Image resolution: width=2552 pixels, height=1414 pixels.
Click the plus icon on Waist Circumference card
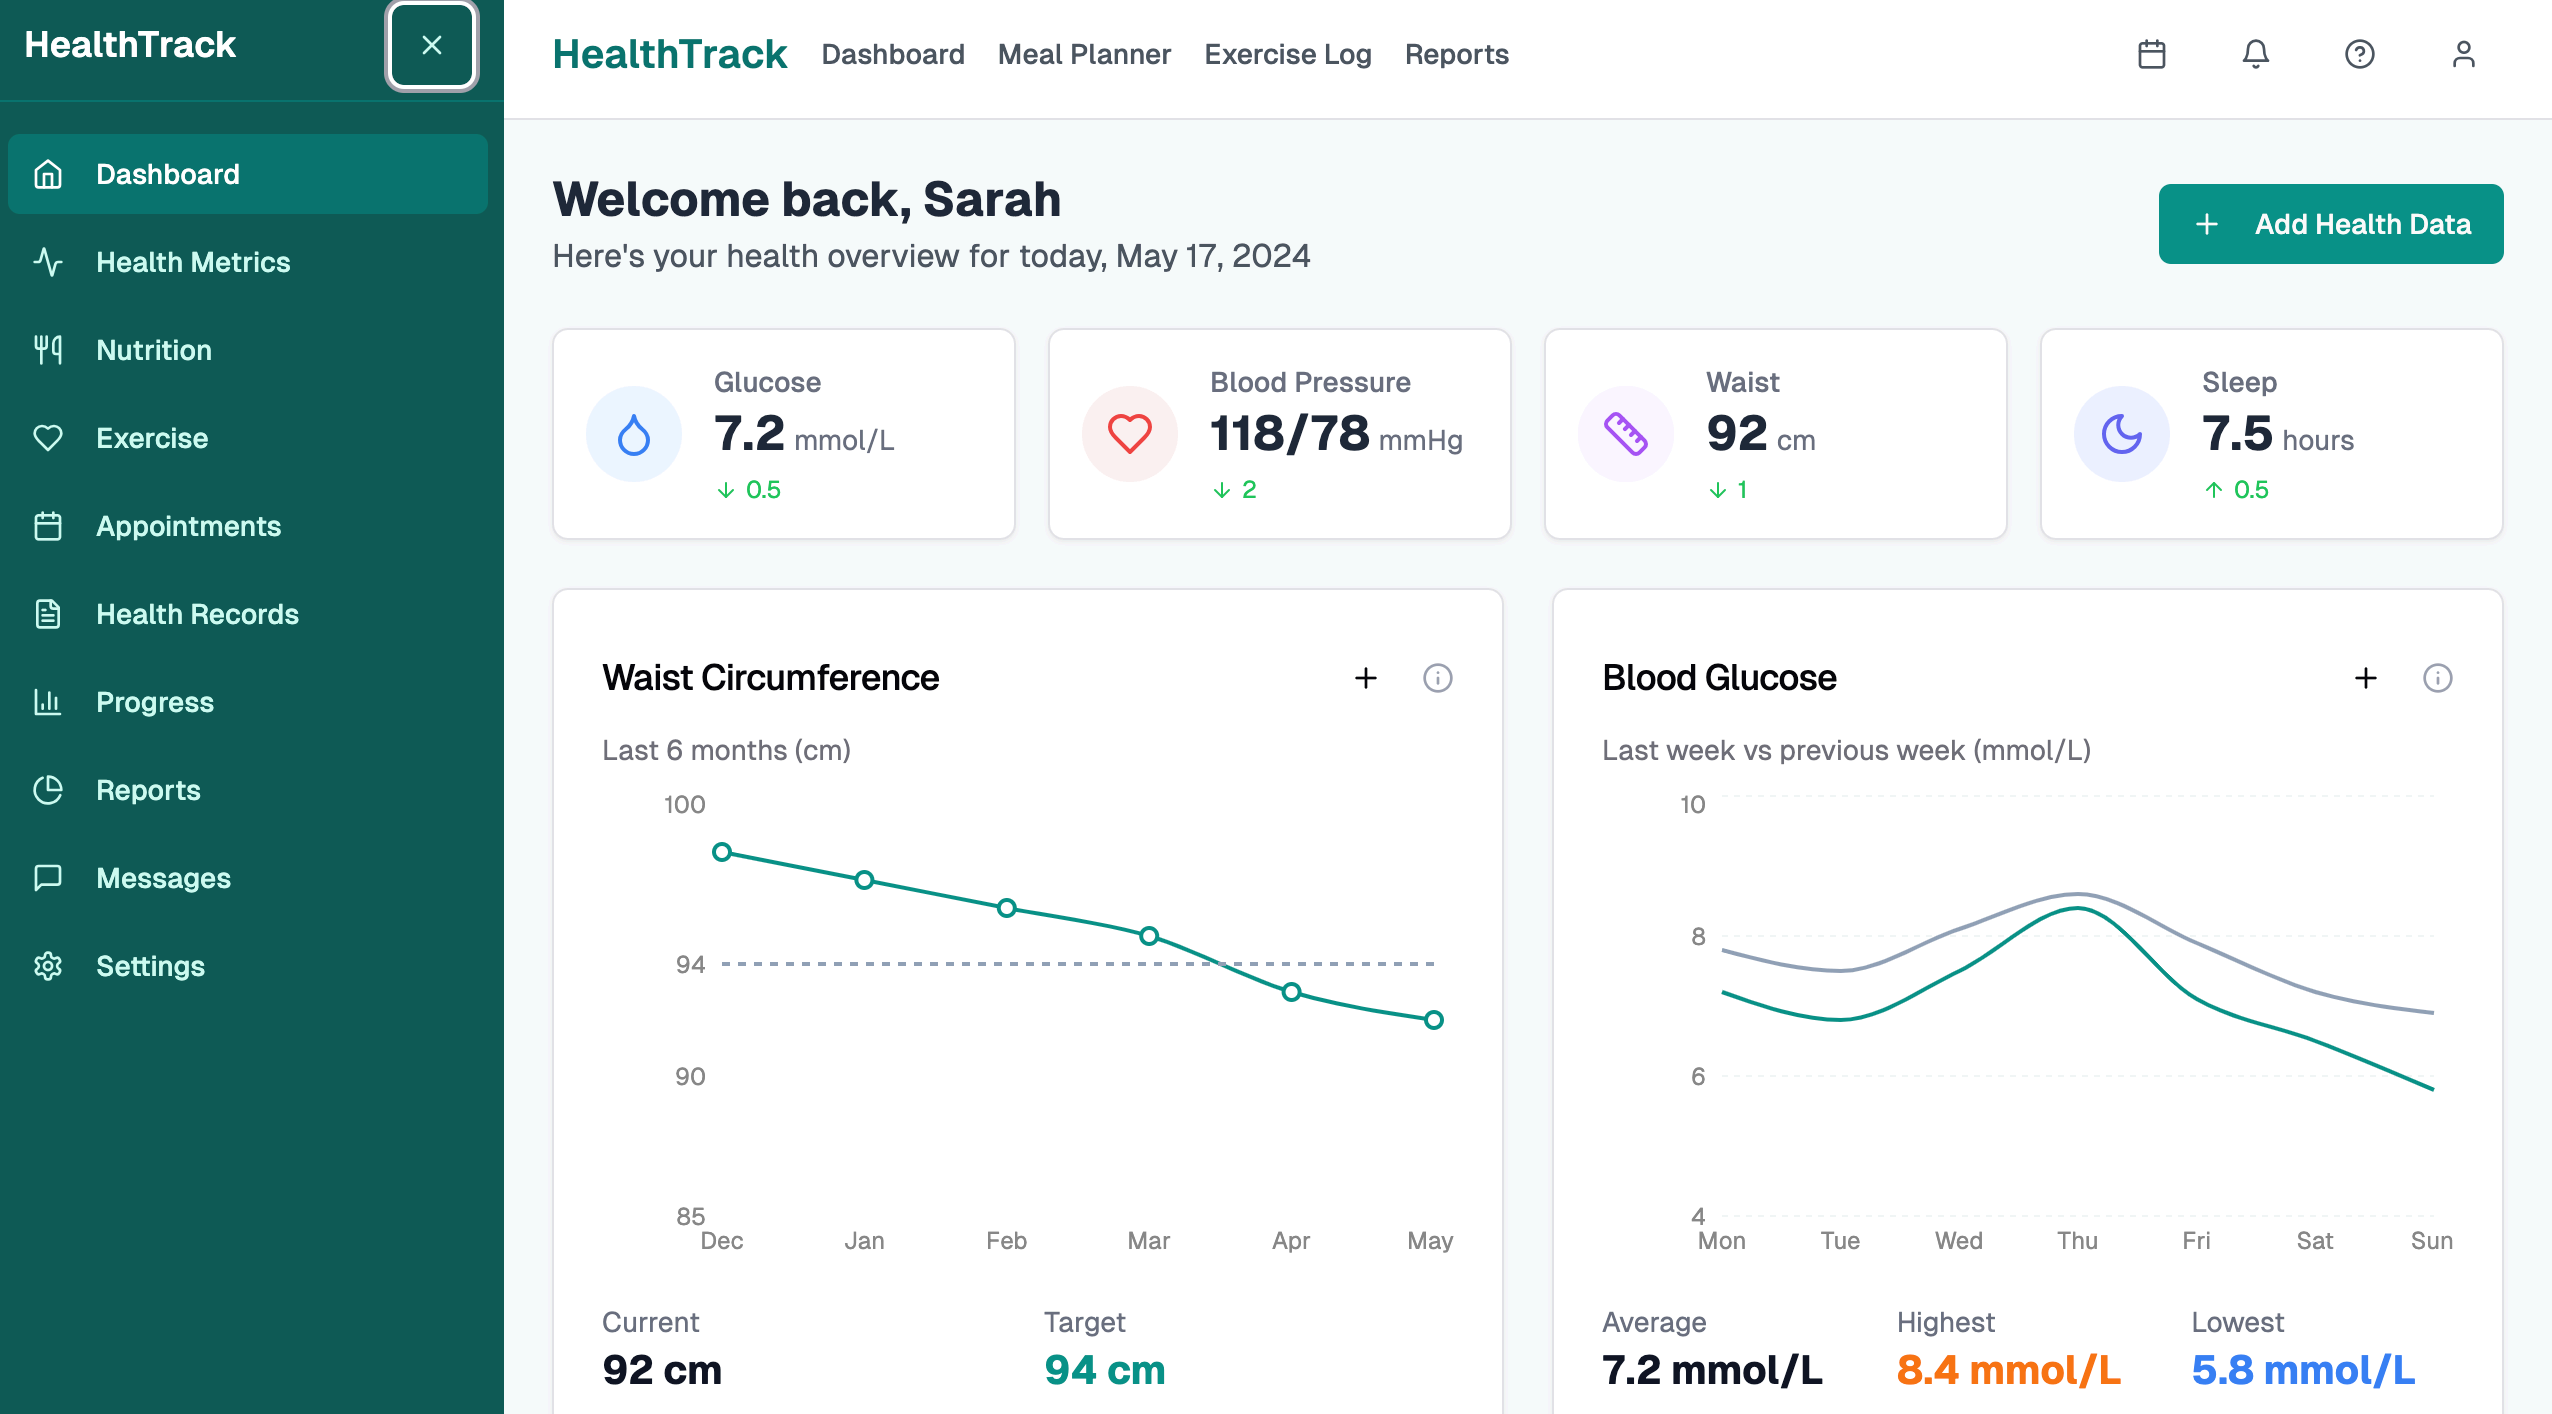pyautogui.click(x=1366, y=678)
